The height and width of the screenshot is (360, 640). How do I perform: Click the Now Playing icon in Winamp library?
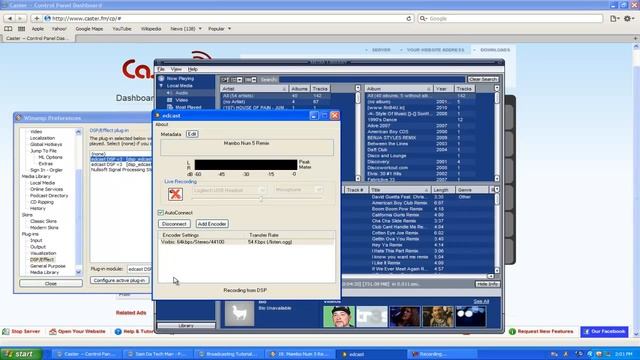point(162,78)
